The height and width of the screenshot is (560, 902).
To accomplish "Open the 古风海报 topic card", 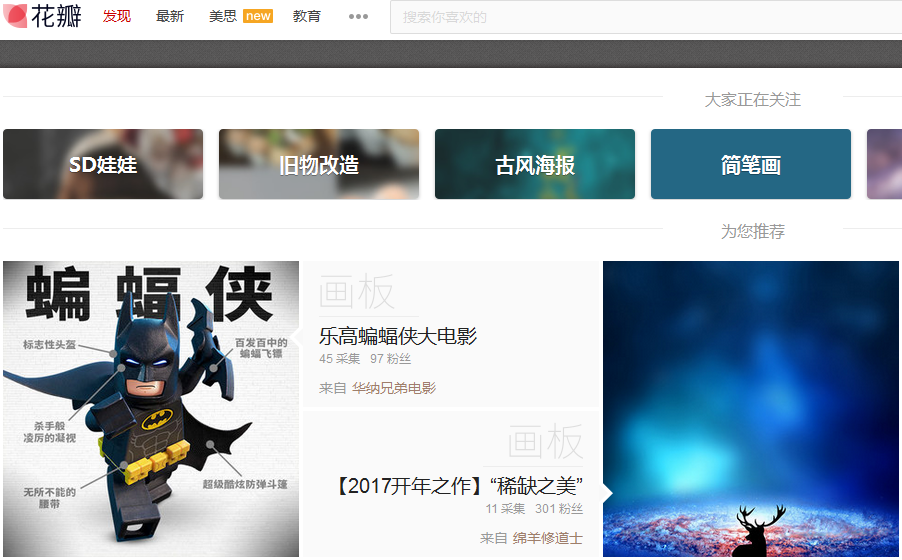I will 535,164.
